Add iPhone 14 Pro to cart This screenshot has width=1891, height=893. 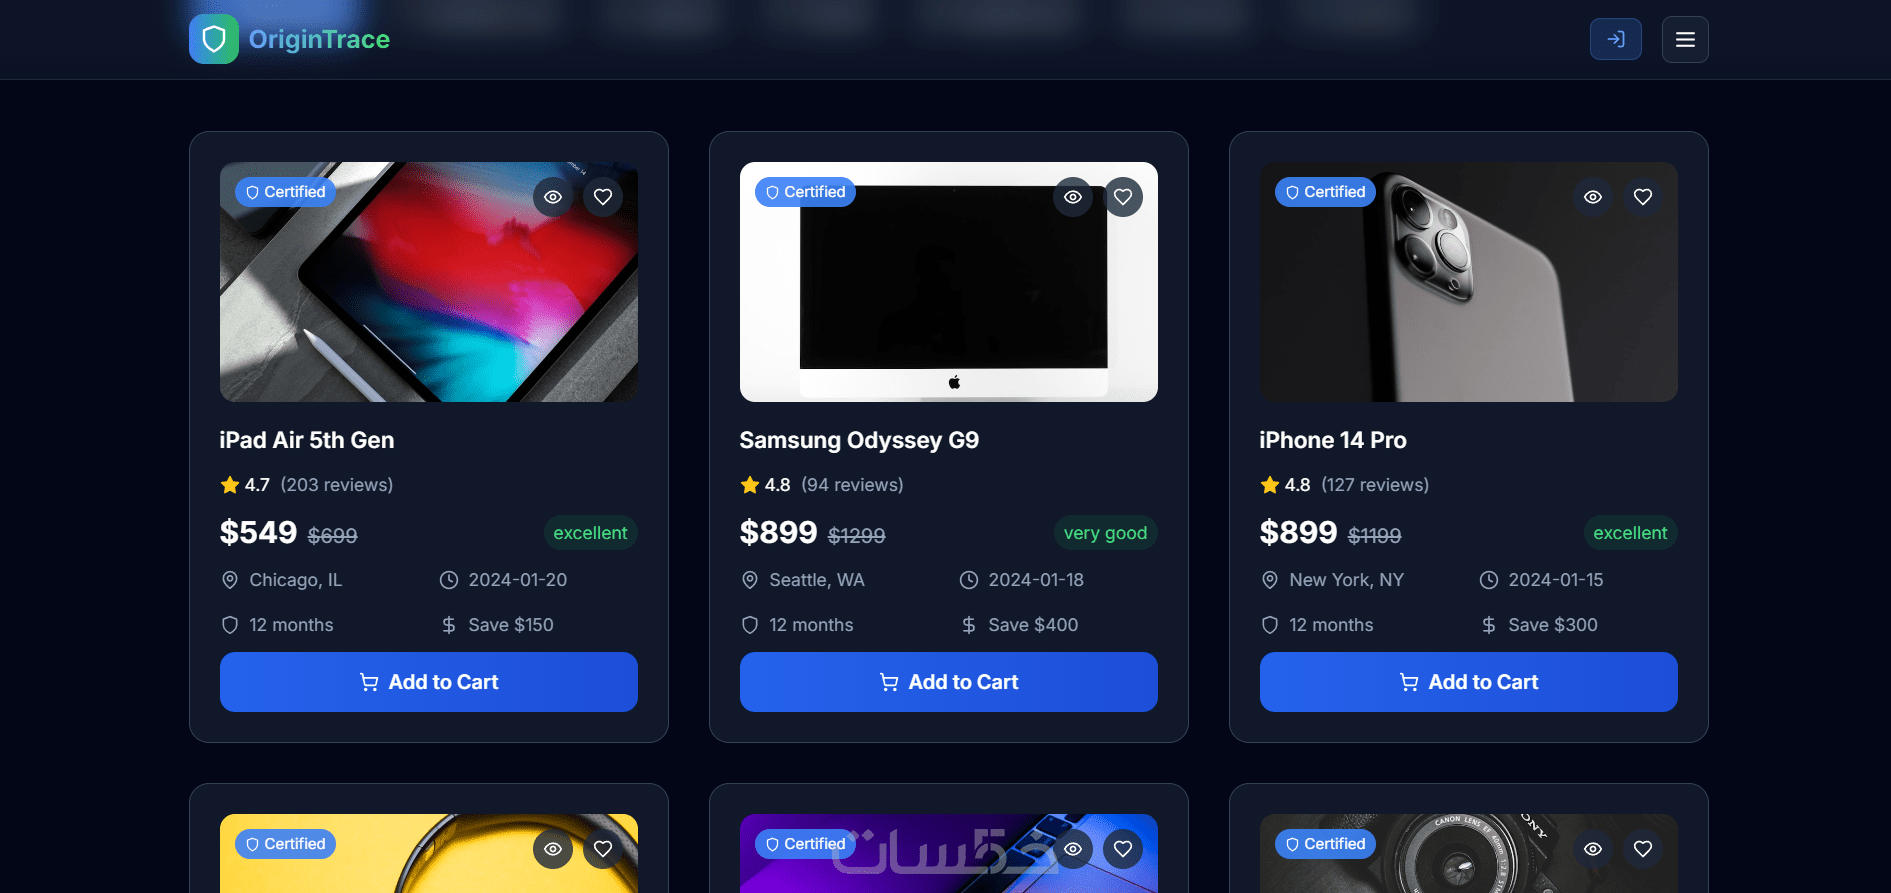click(x=1469, y=682)
